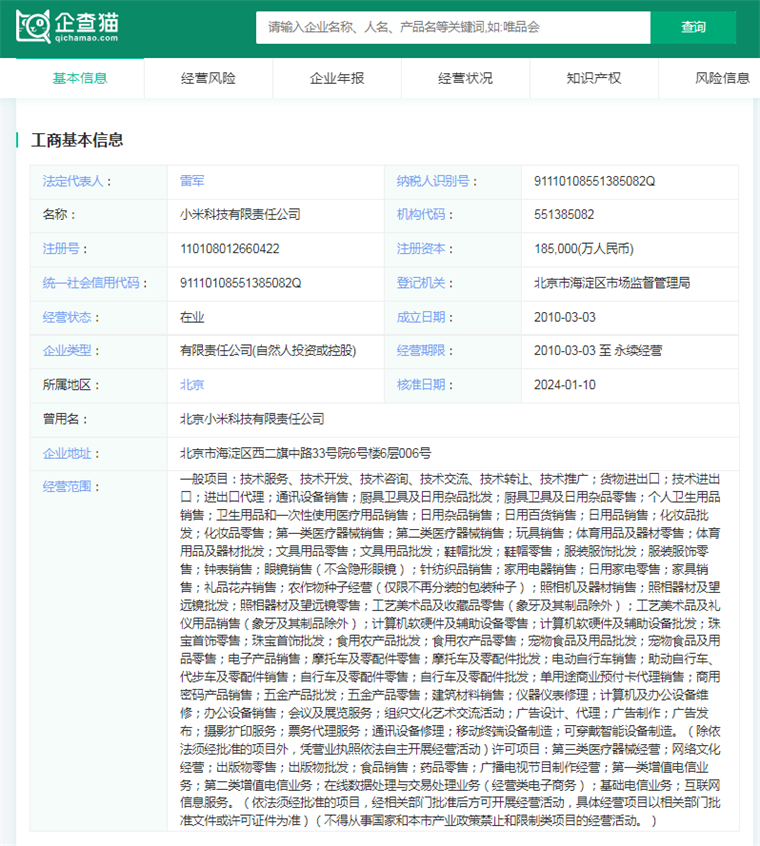Click the search box for company names
The height and width of the screenshot is (846, 760).
coord(453,28)
